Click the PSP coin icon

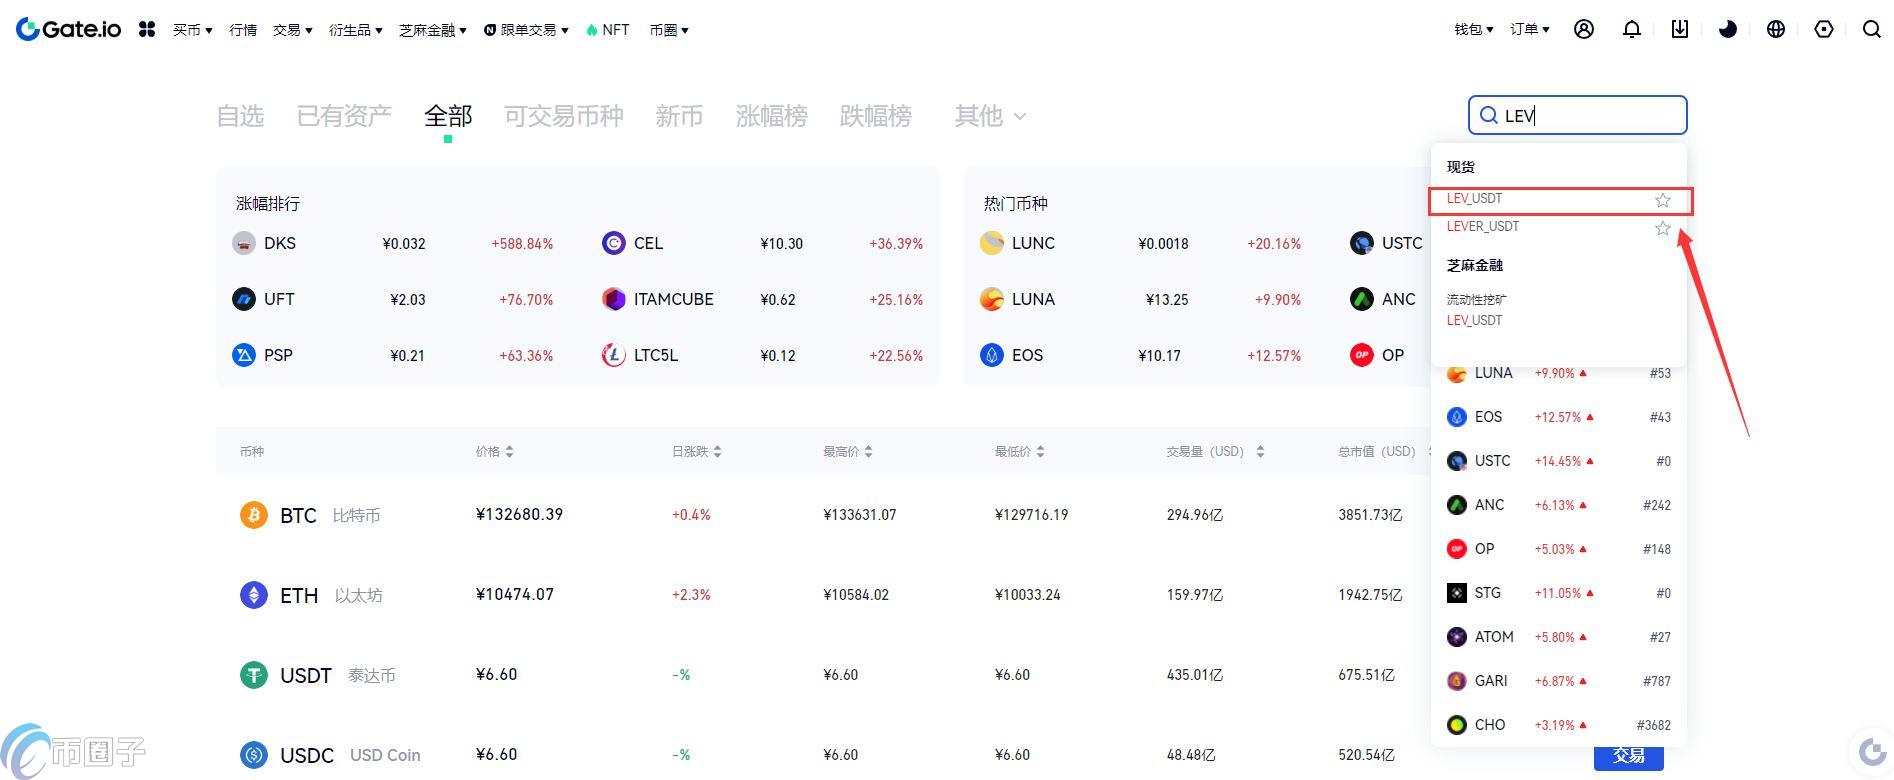(x=244, y=355)
